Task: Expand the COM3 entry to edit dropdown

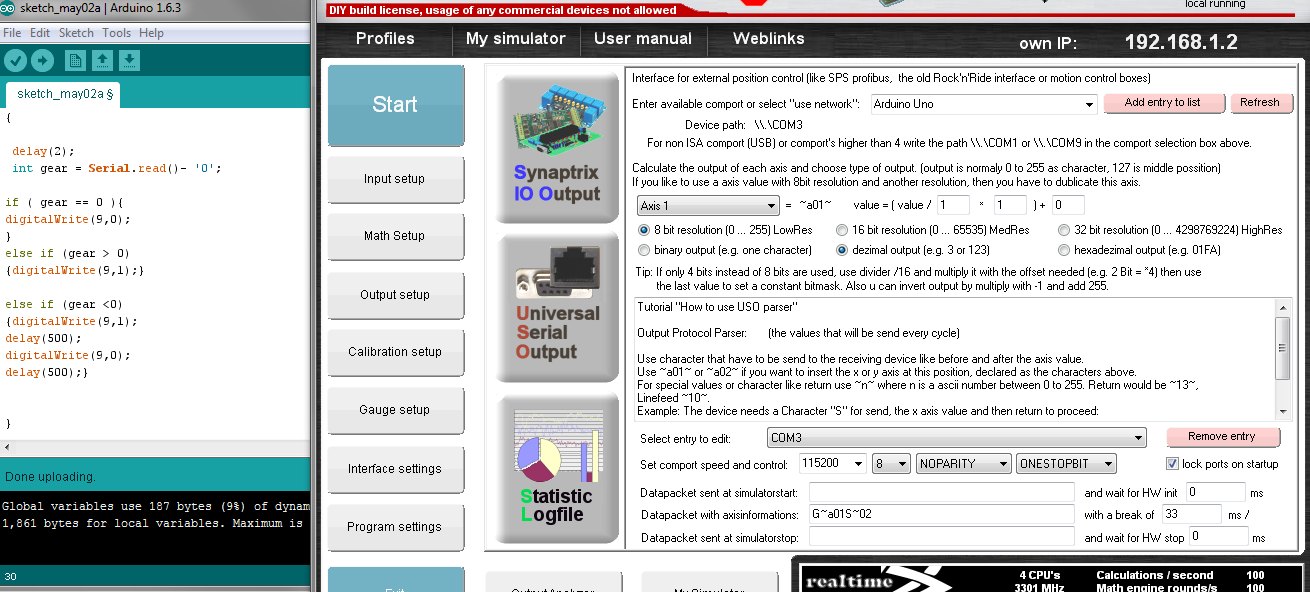Action: pos(1137,438)
